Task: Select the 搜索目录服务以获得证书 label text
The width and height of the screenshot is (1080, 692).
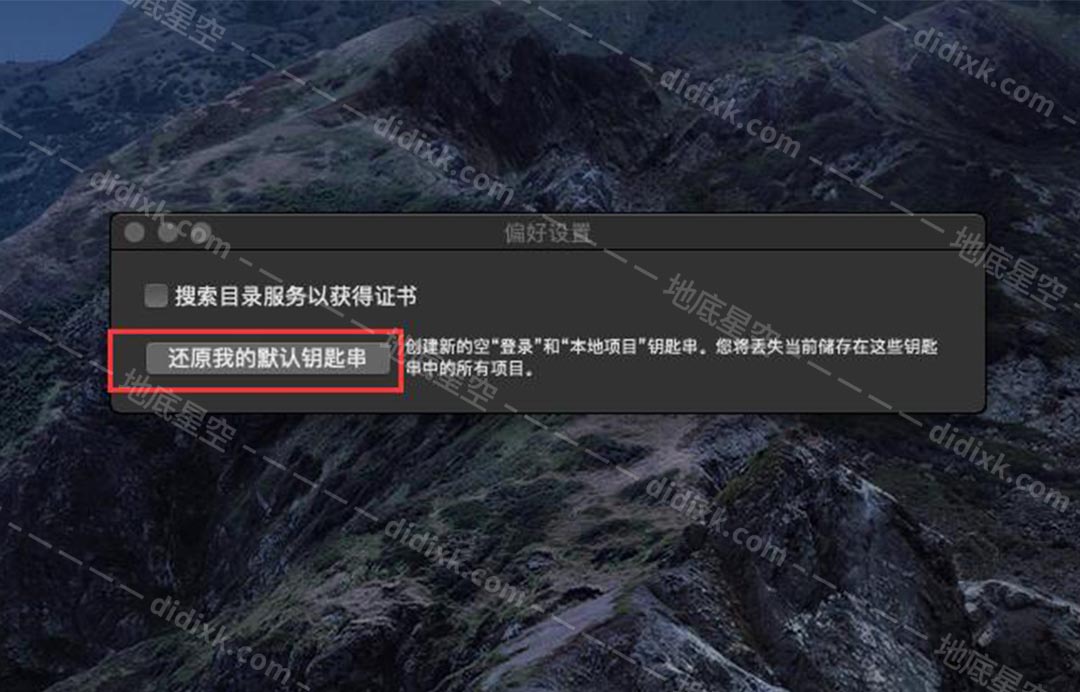Action: click(295, 297)
